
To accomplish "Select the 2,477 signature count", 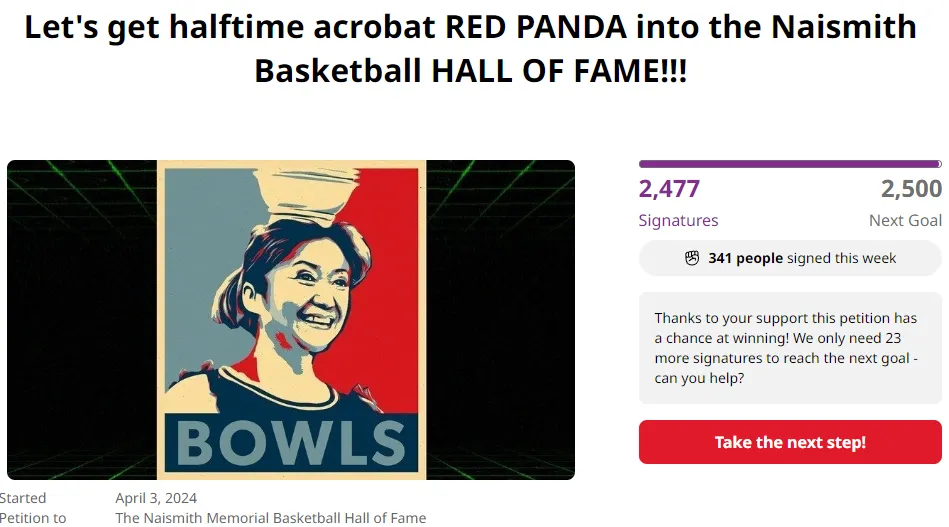I will click(669, 189).
